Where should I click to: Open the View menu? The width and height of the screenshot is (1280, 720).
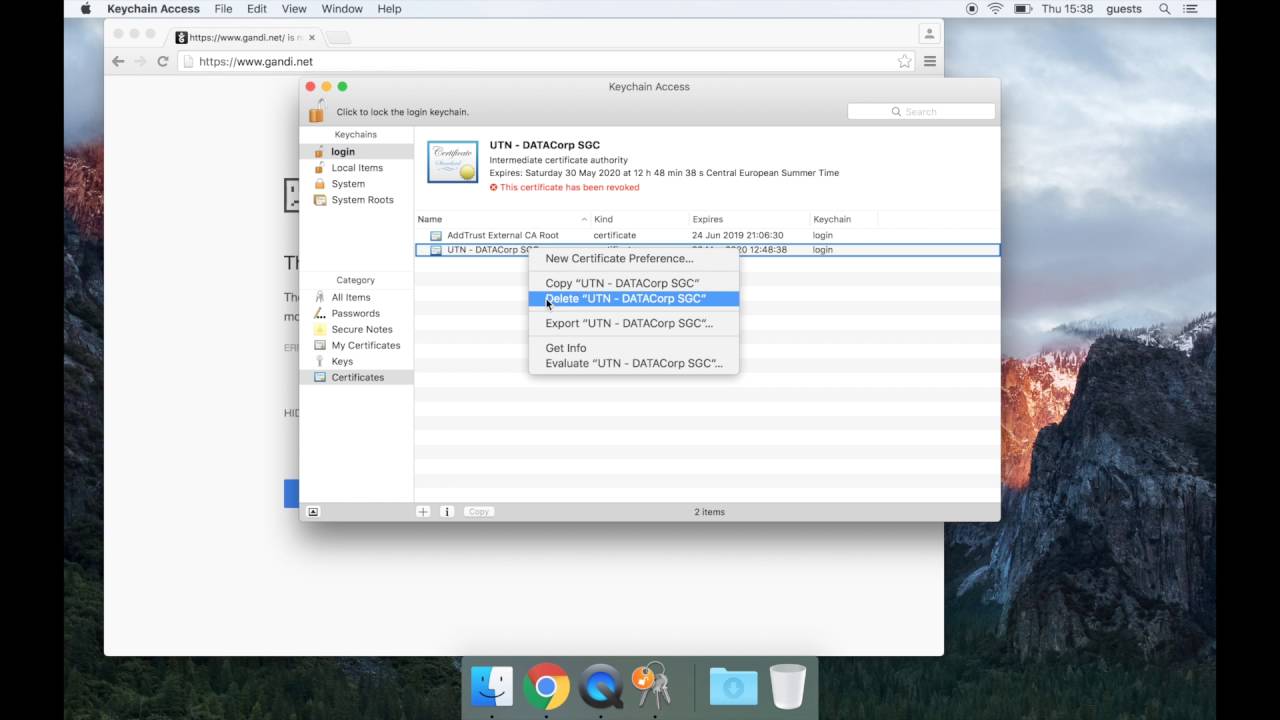[294, 9]
